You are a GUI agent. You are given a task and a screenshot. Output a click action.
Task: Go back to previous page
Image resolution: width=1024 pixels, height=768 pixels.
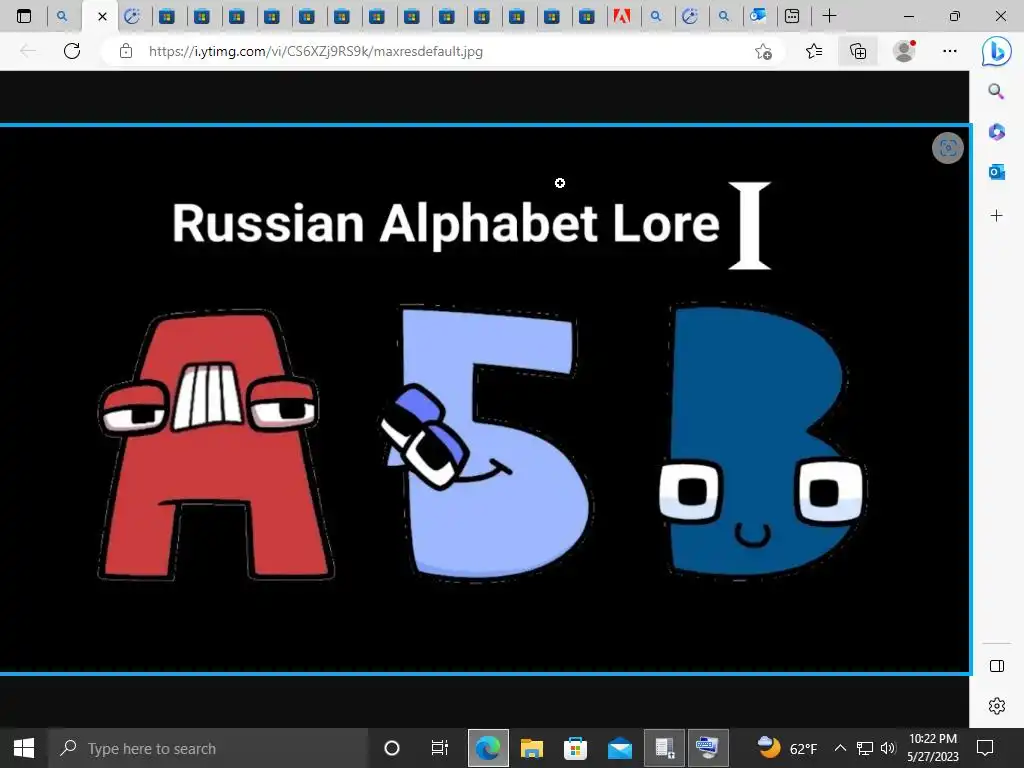pos(28,51)
